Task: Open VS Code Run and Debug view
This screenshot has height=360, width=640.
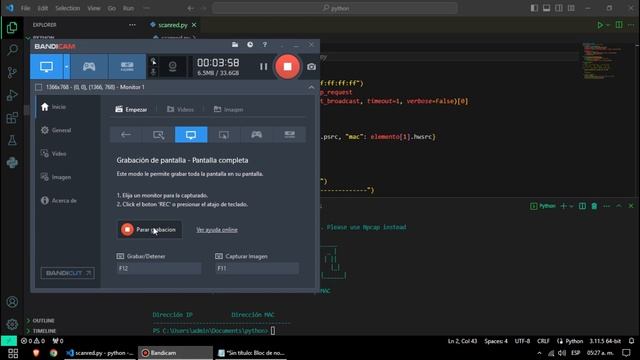Action: coord(12,95)
